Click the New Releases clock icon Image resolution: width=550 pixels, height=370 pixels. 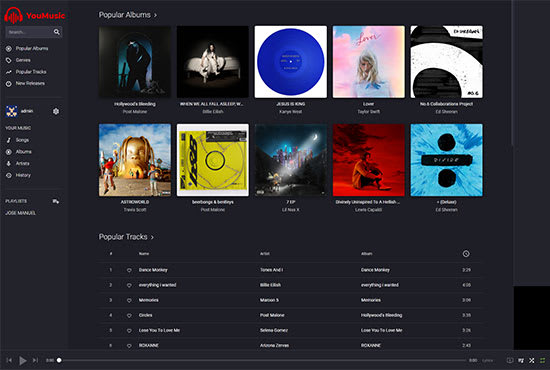tap(9, 83)
